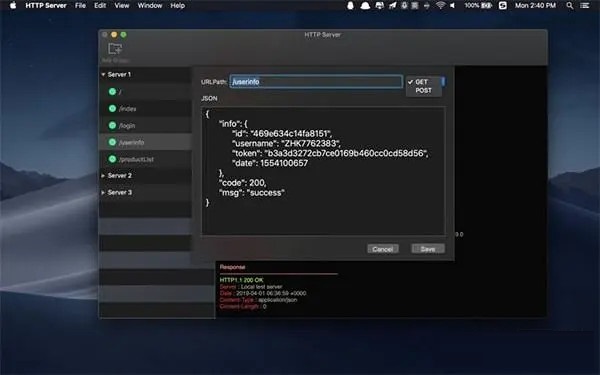This screenshot has height=375, width=600.
Task: Select the /userinfo route row
Action: coord(145,142)
